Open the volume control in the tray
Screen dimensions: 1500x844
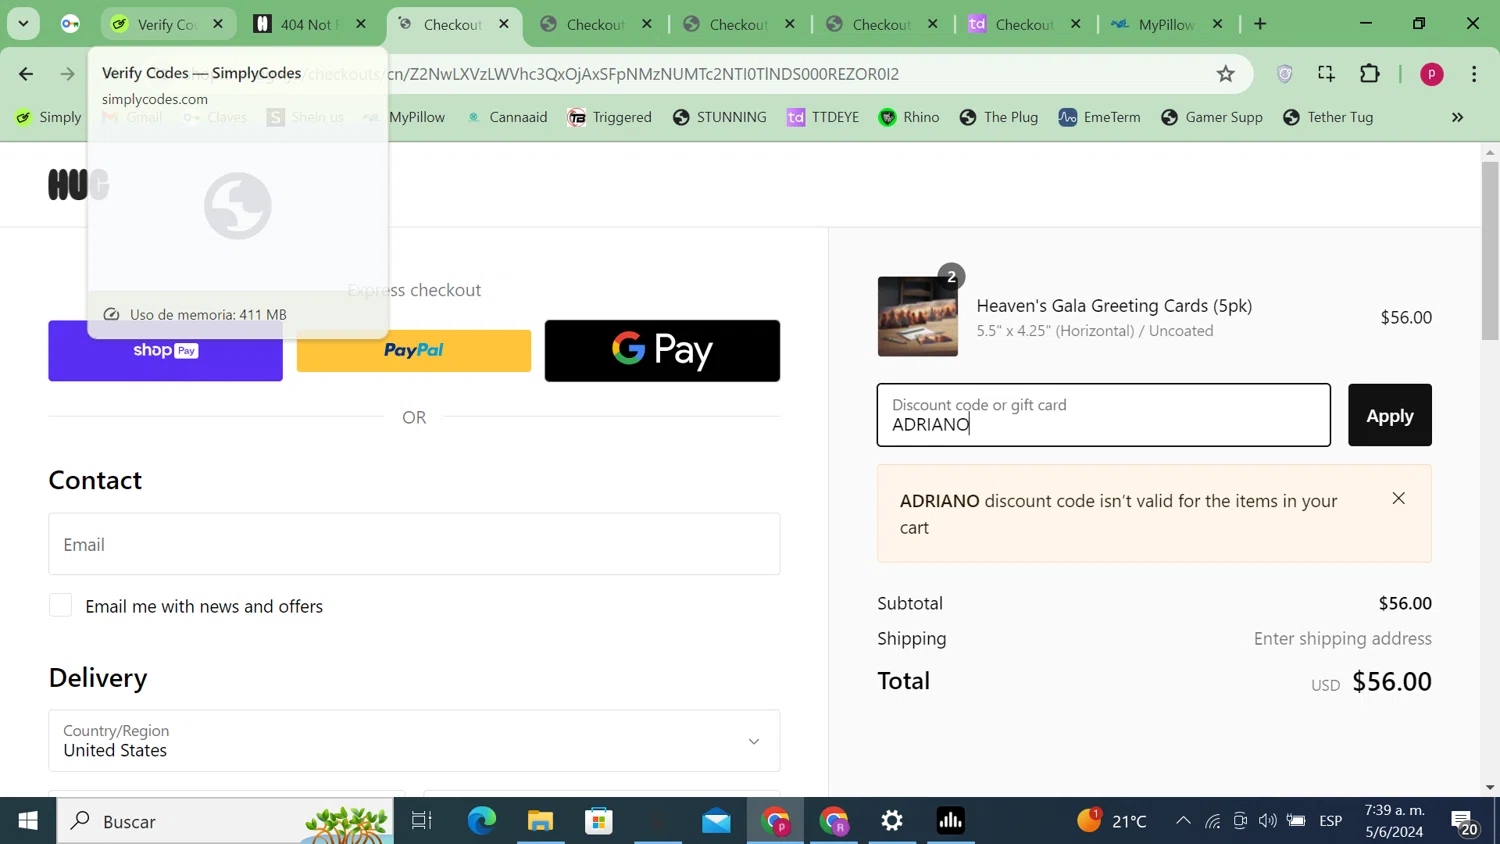[x=1267, y=821]
